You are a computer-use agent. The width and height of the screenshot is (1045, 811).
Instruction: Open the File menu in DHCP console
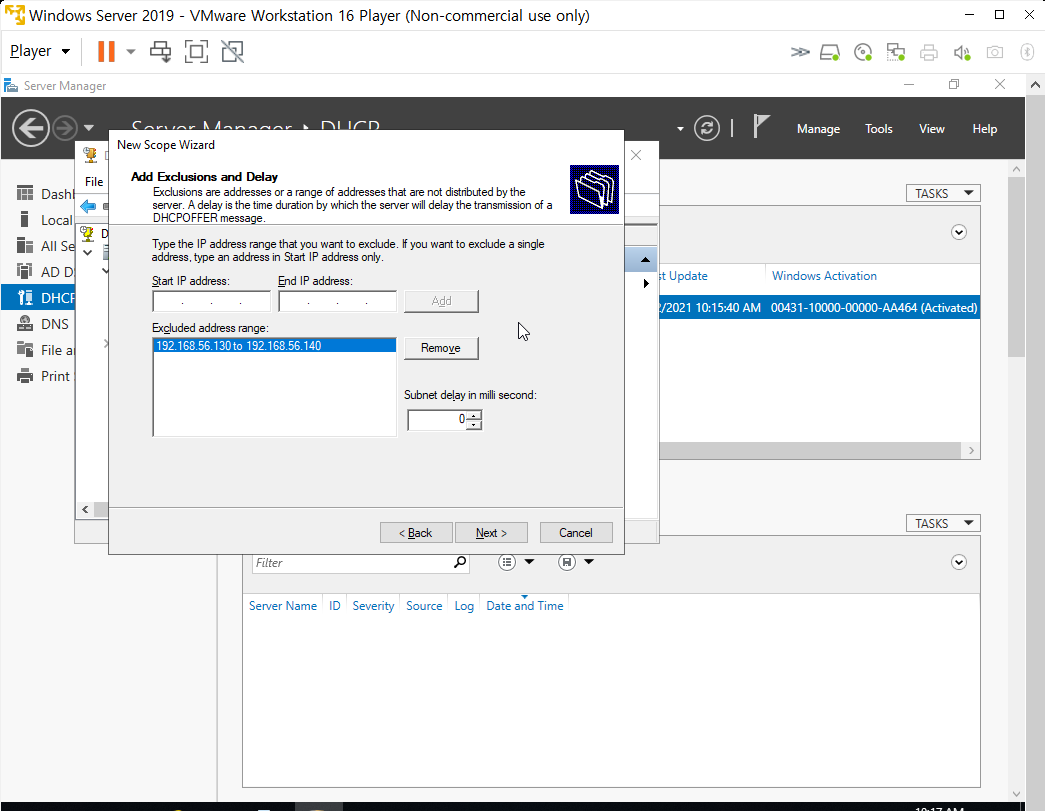pyautogui.click(x=94, y=181)
